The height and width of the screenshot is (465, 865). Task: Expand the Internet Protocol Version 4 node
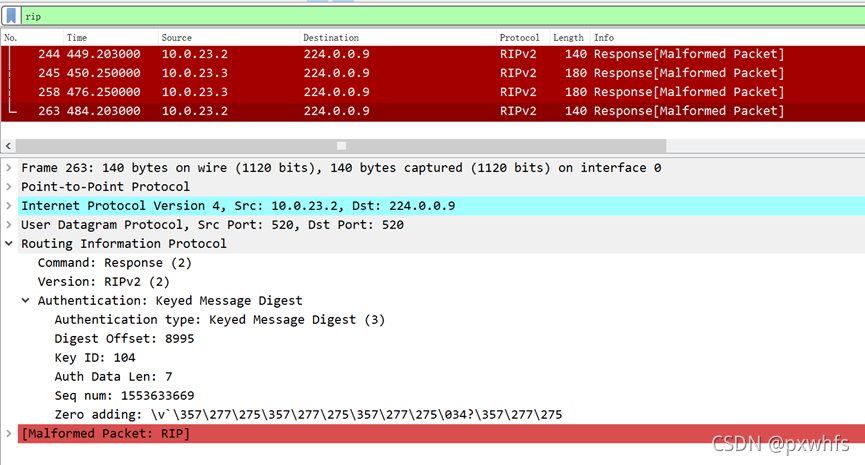point(9,206)
